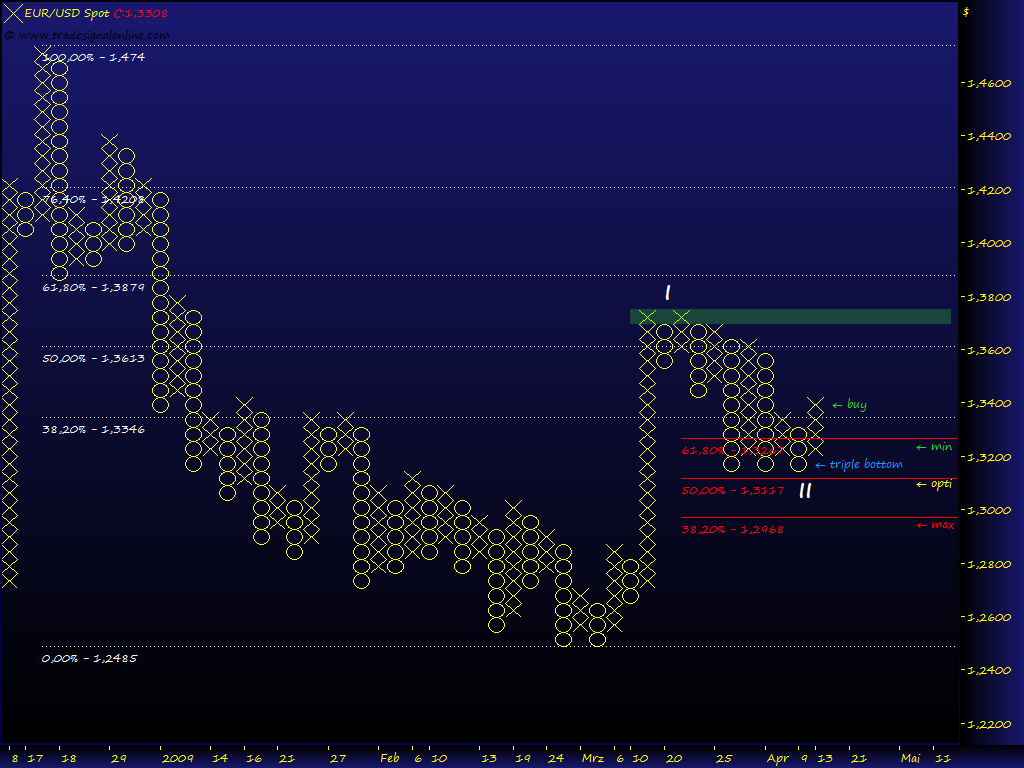The height and width of the screenshot is (768, 1024).
Task: Click the dollar sign icon in the top-right corner
Action: (x=967, y=13)
